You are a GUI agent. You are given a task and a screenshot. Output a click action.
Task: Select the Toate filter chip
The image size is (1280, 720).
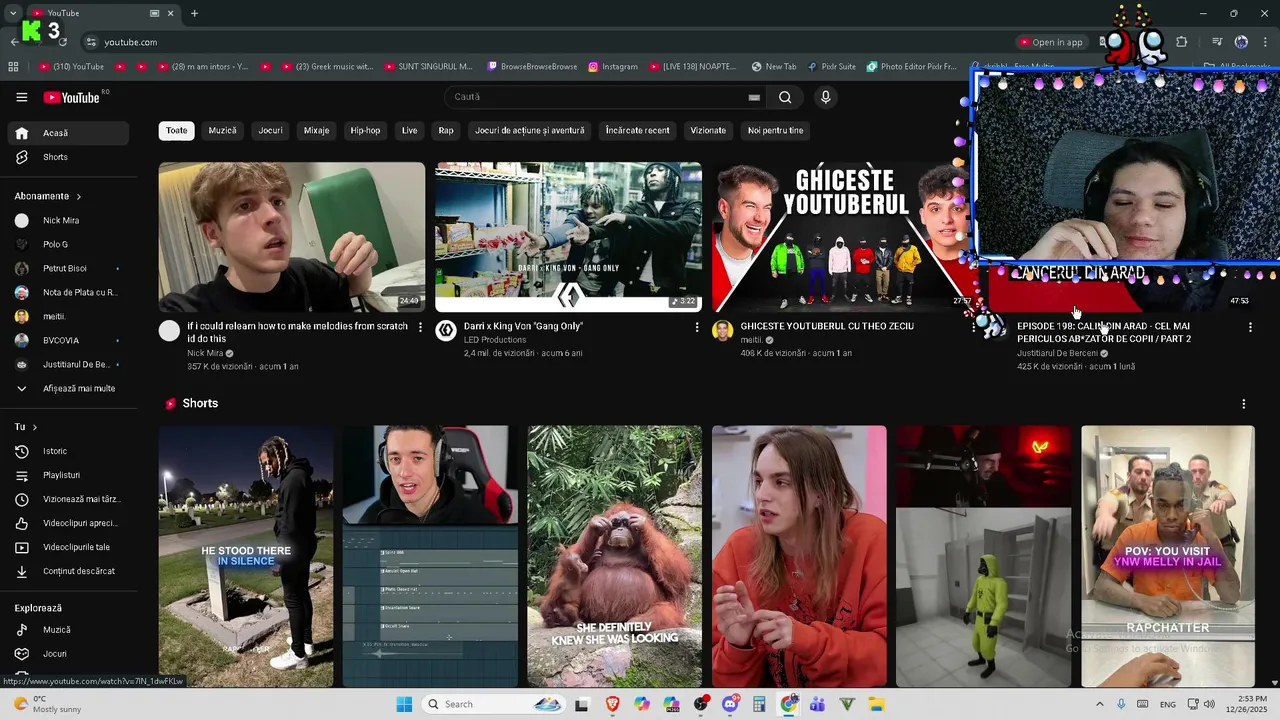pyautogui.click(x=176, y=131)
